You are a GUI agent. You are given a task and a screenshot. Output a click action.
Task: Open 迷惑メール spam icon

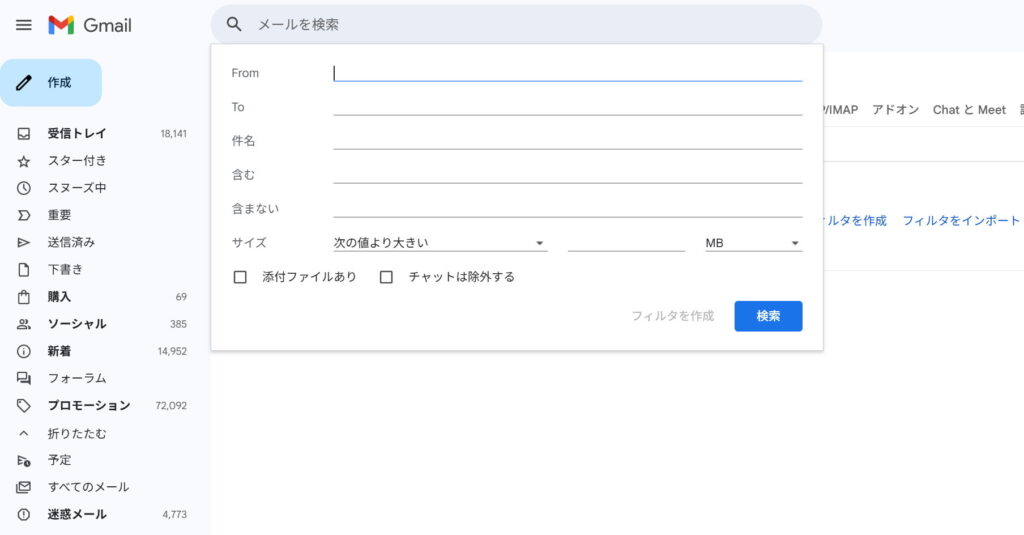coord(24,514)
